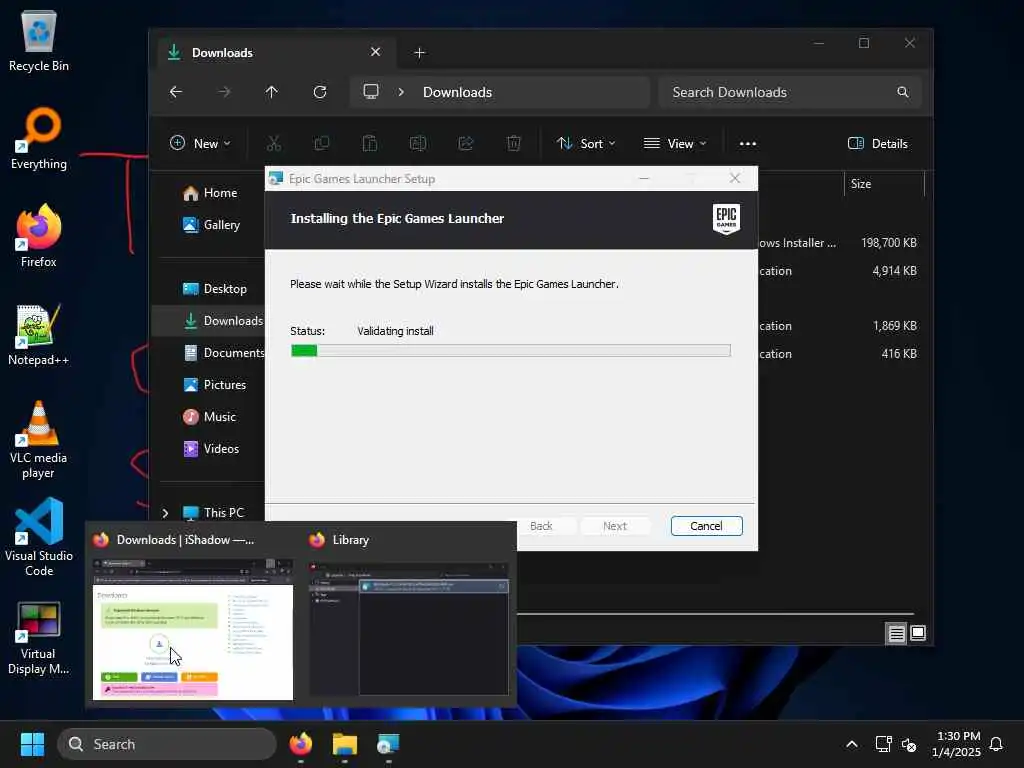Click the Size column header

tap(884, 184)
